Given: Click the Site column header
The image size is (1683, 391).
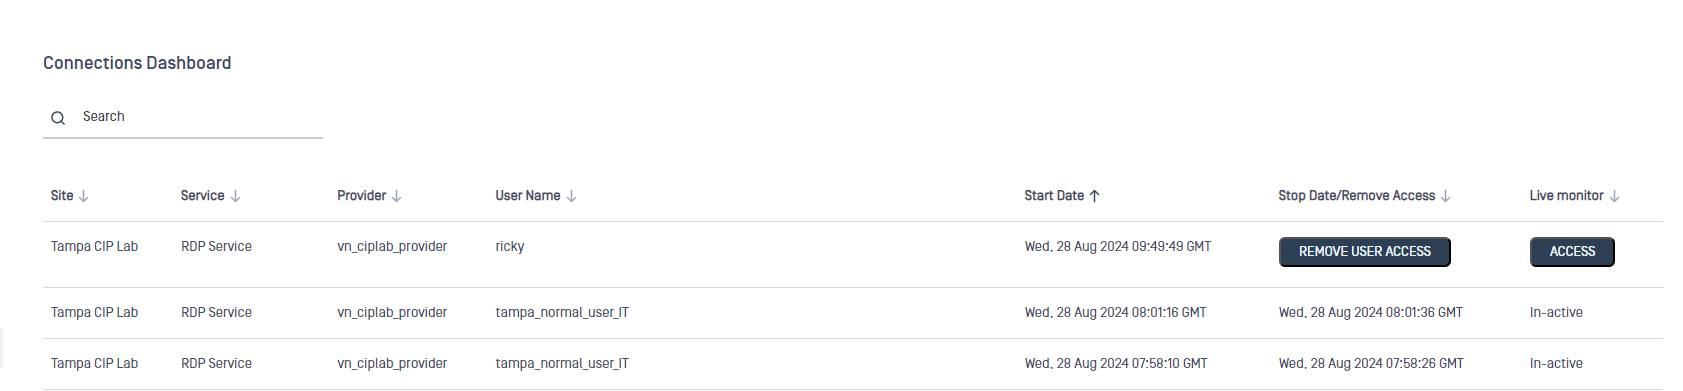Looking at the screenshot, I should click(62, 196).
